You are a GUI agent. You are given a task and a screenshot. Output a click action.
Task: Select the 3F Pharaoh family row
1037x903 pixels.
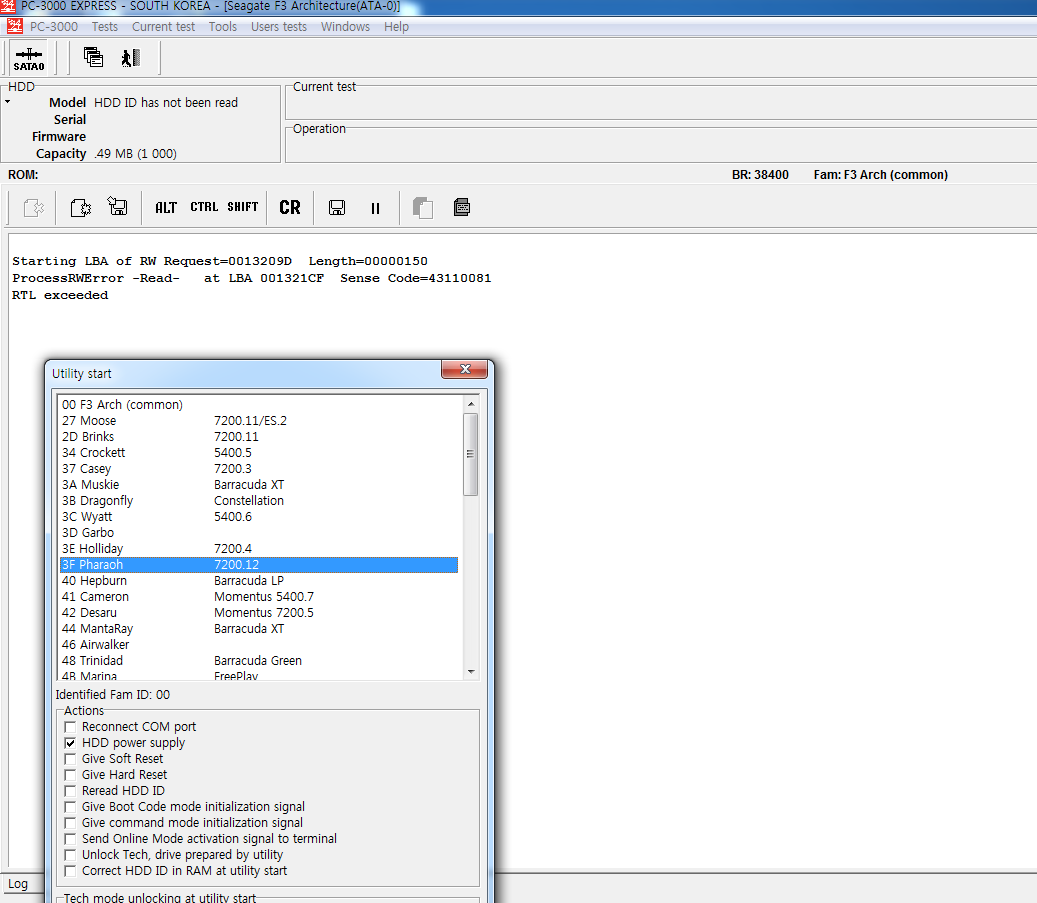pyautogui.click(x=259, y=564)
